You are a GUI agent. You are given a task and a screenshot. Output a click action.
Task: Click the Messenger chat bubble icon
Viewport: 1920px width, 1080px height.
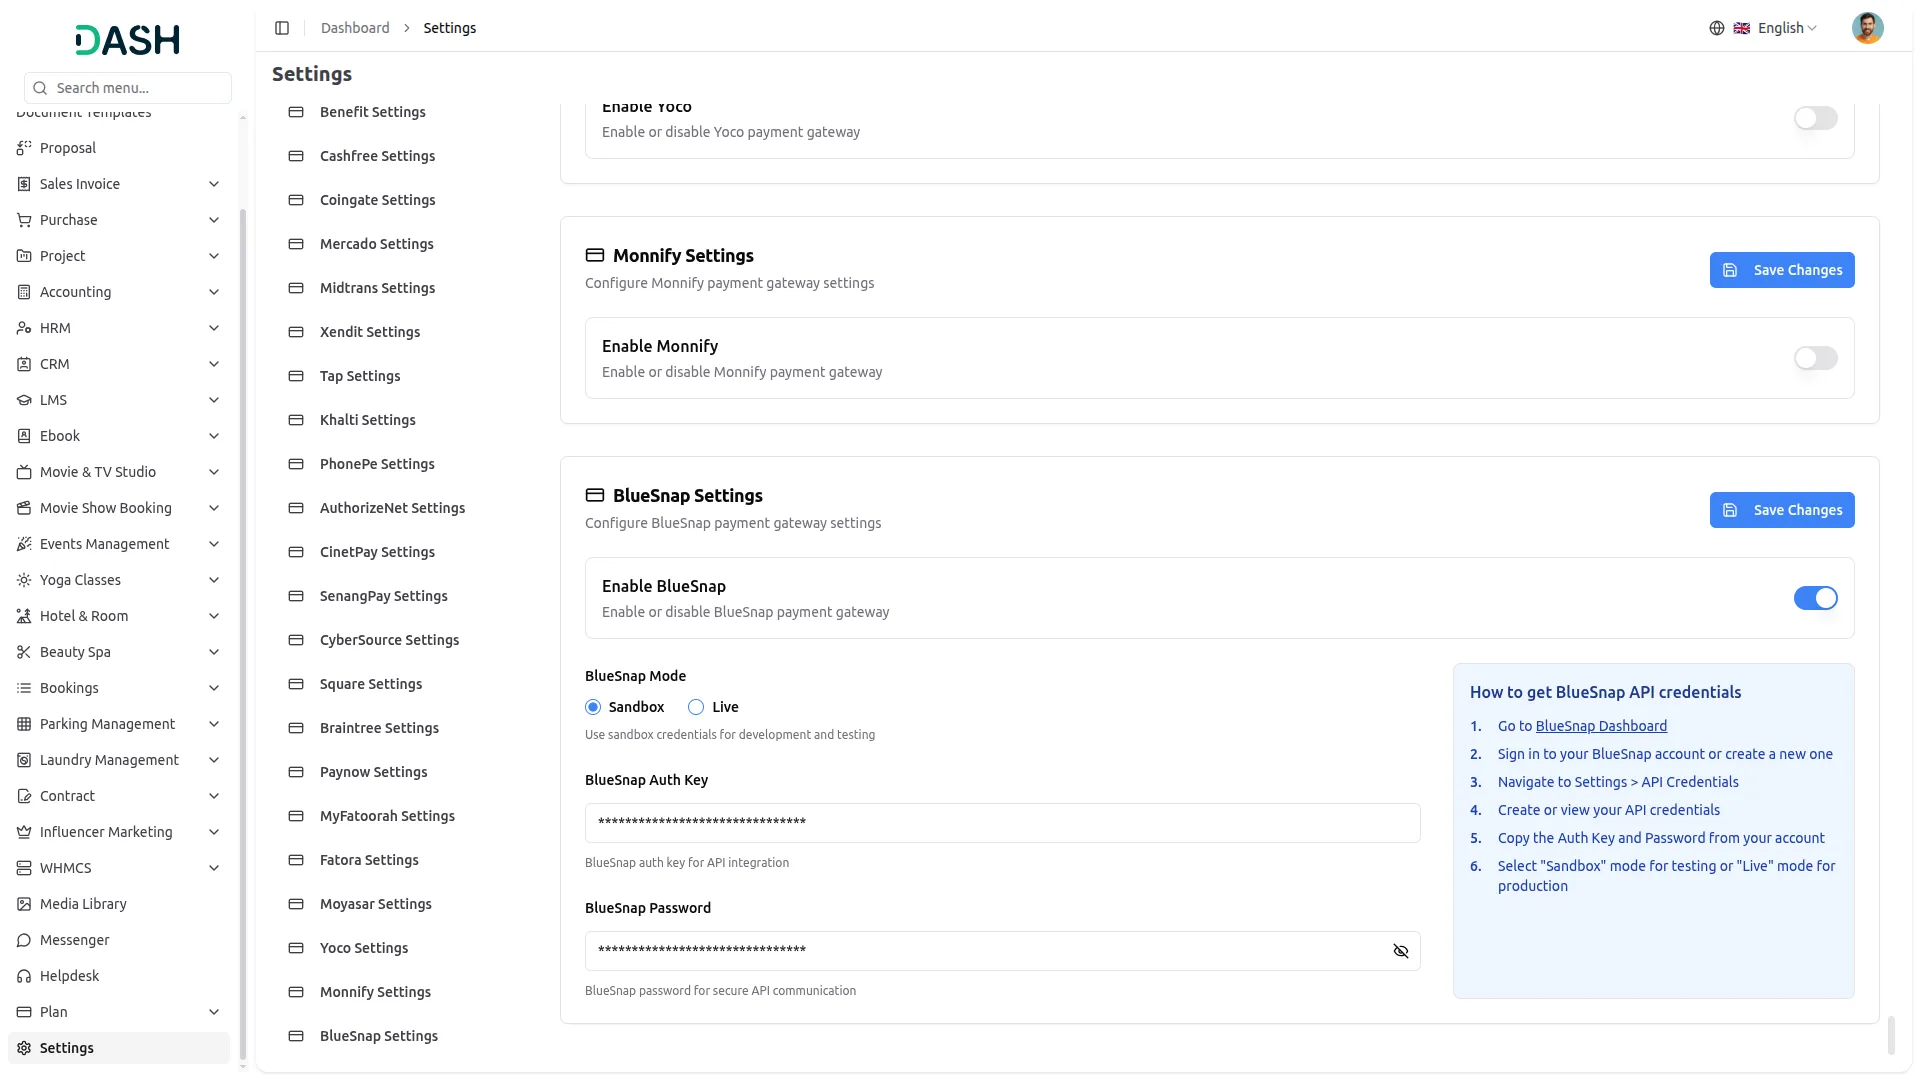click(24, 940)
